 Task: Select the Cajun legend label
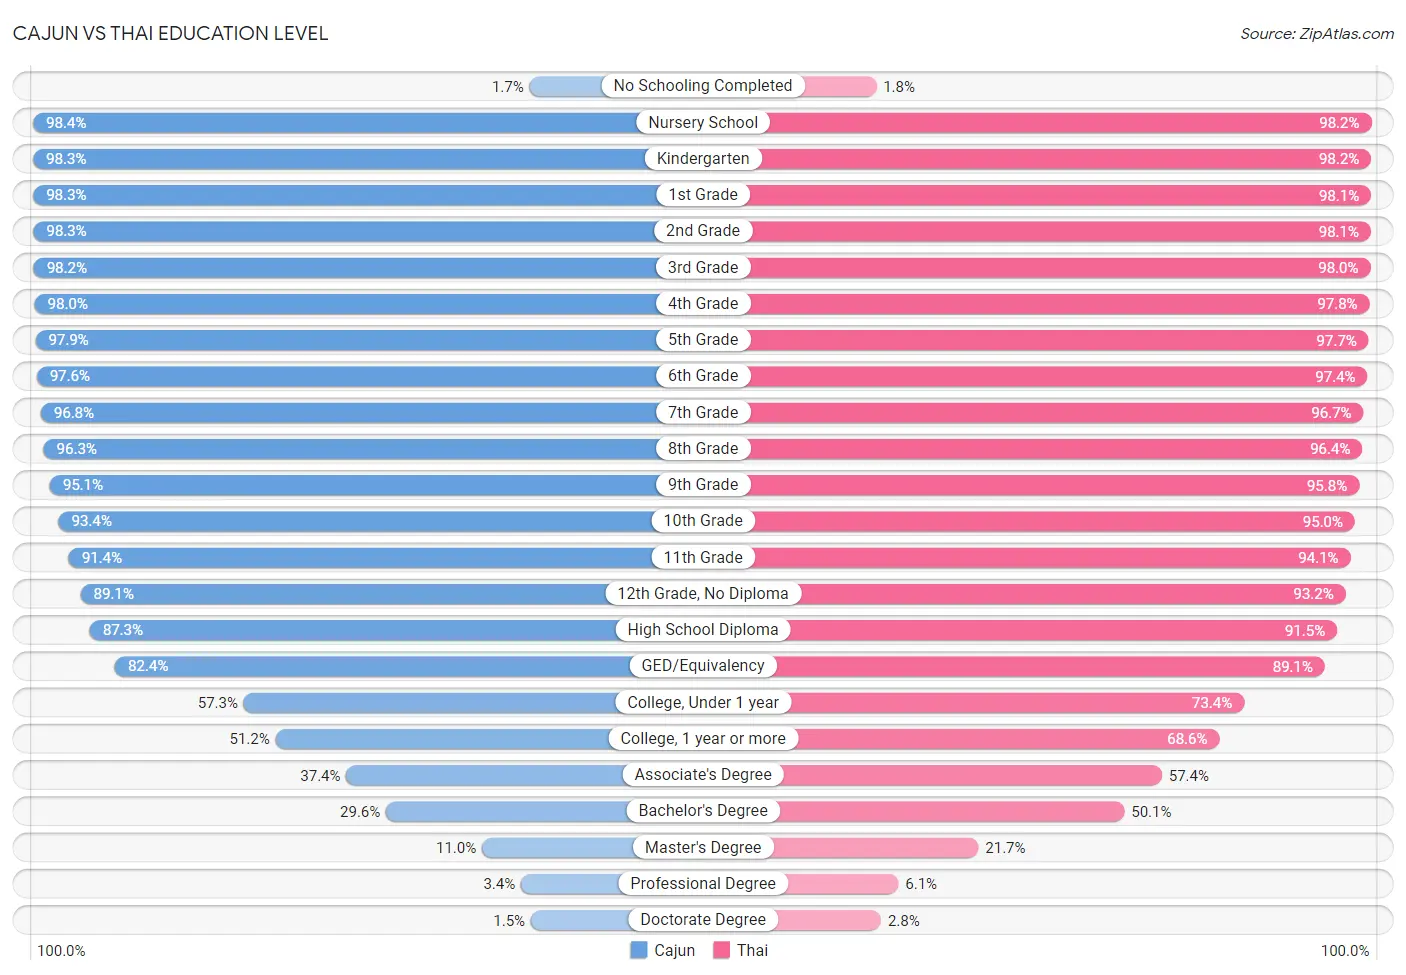(x=674, y=950)
